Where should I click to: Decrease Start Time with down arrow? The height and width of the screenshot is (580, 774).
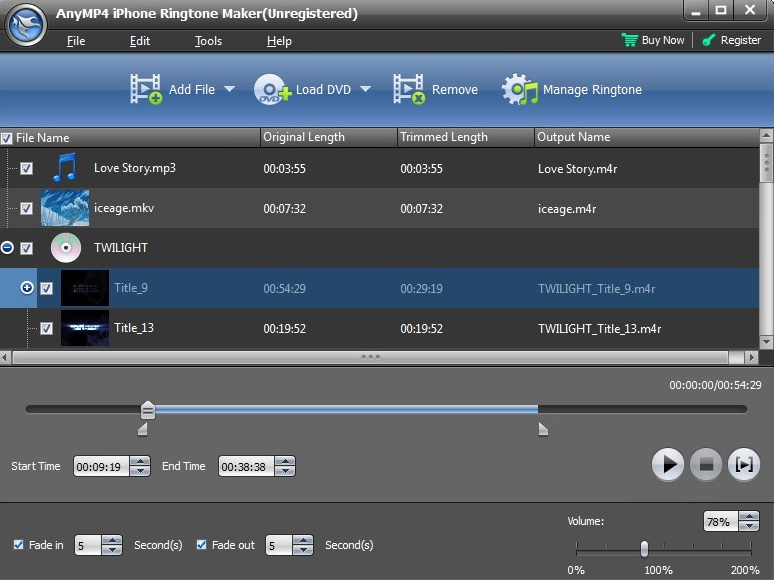[140, 471]
